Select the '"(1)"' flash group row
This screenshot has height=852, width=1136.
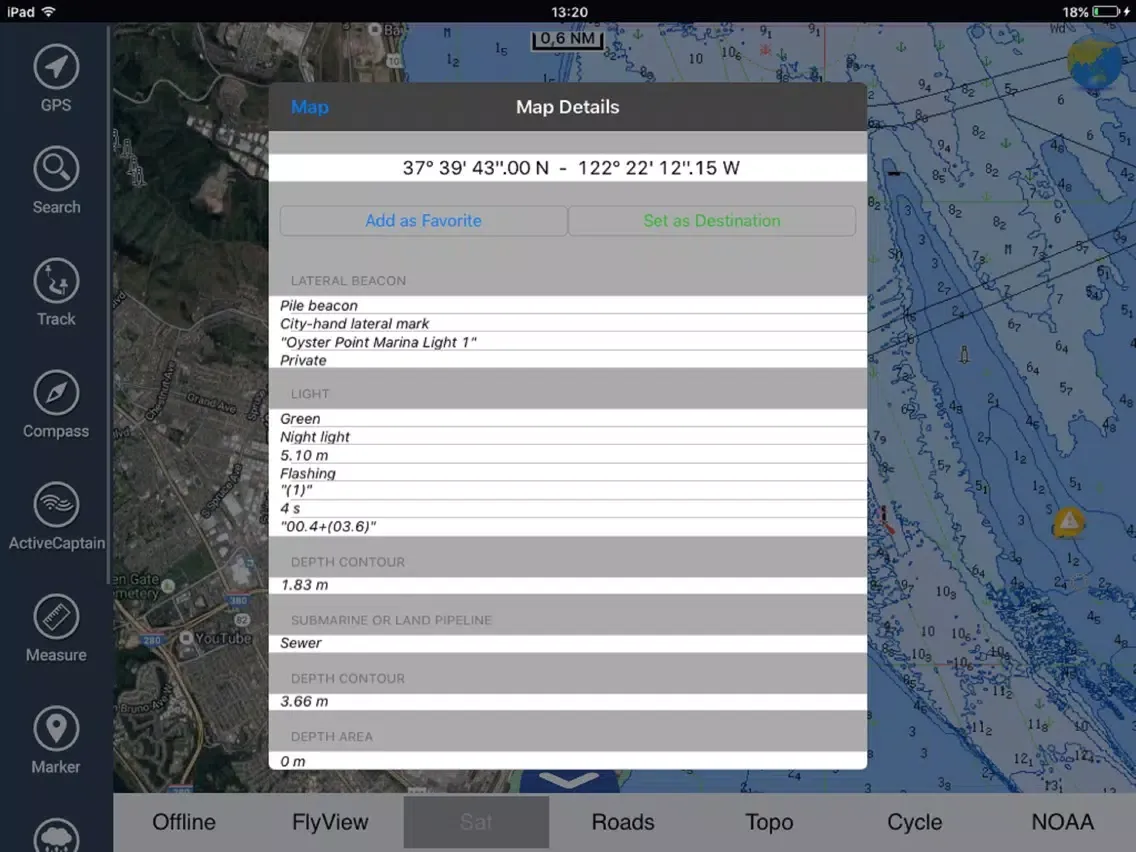(568, 490)
